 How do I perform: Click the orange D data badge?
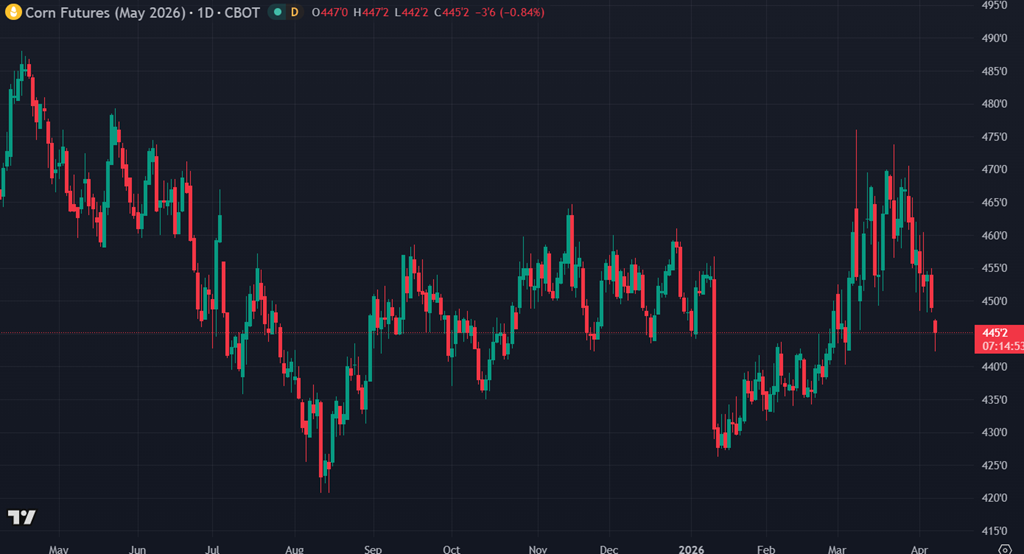pos(294,11)
